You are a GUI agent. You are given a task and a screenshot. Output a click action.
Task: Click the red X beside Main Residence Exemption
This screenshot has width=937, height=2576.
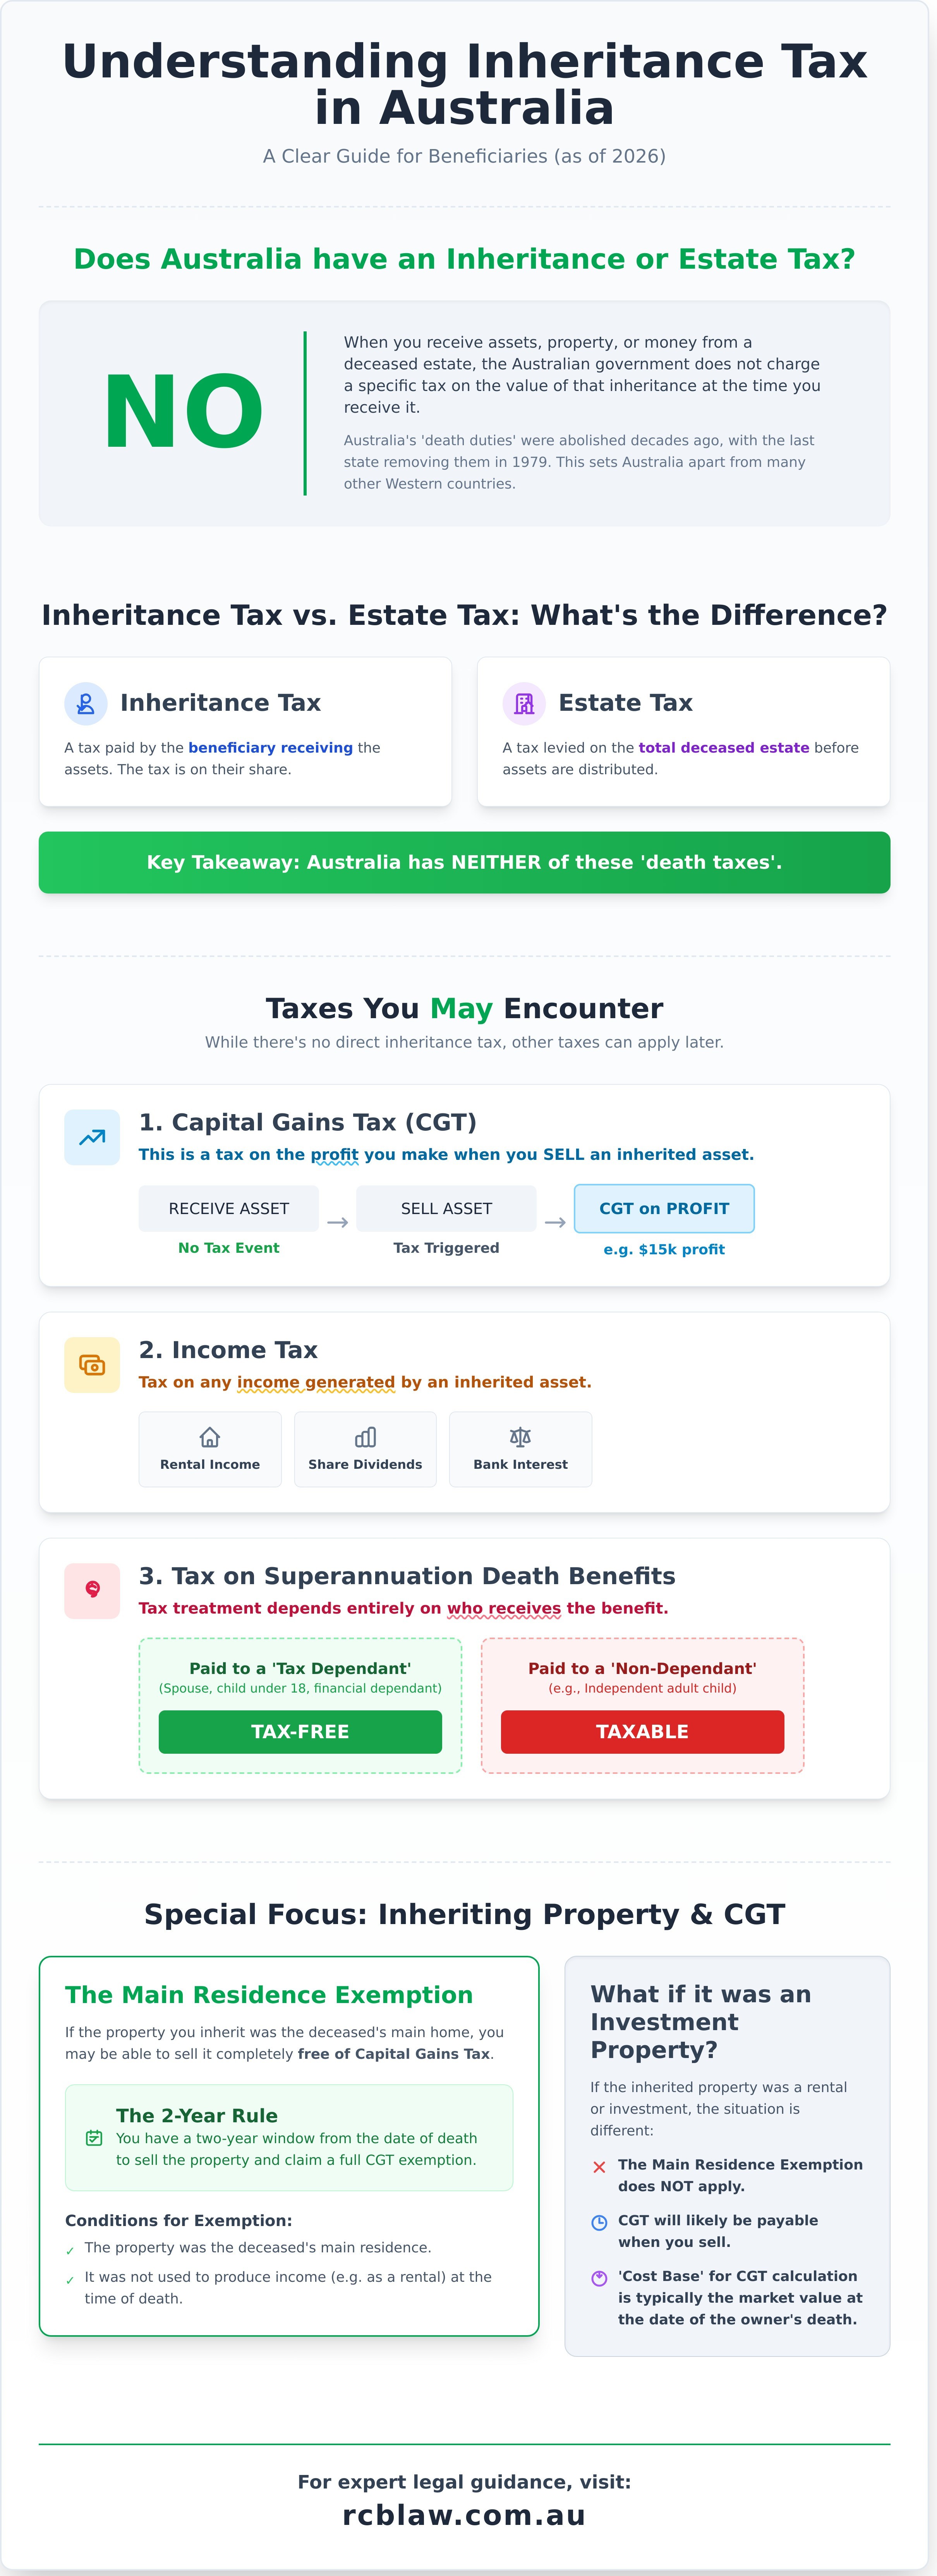[x=599, y=2167]
